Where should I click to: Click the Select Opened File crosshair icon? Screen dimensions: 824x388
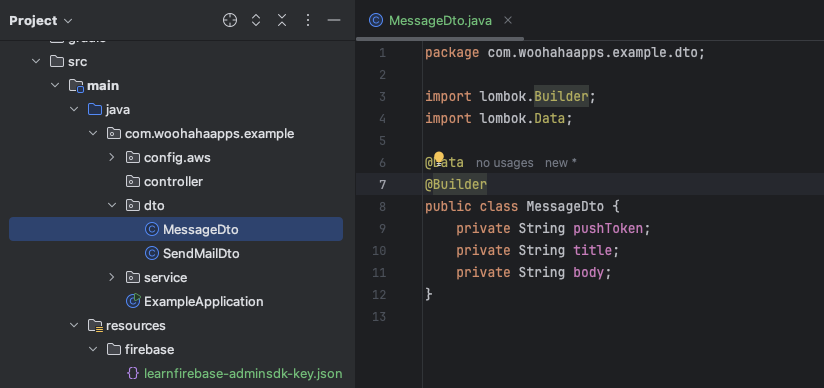click(230, 21)
